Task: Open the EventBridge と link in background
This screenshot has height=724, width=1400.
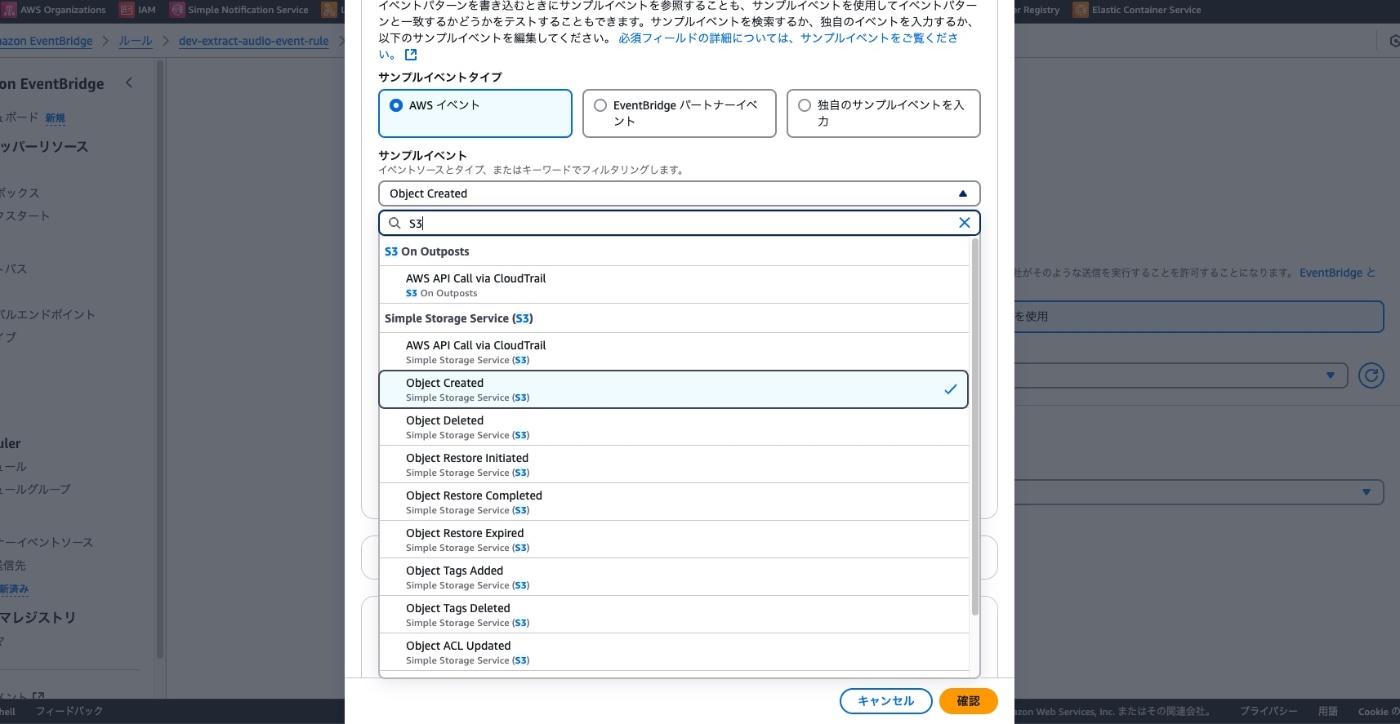Action: [x=1337, y=272]
